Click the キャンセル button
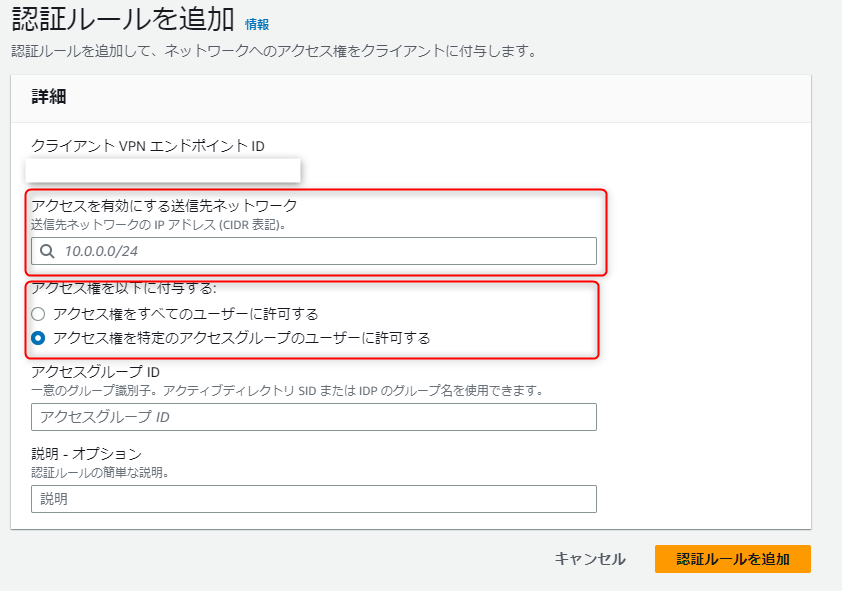This screenshot has height=591, width=842. [590, 559]
